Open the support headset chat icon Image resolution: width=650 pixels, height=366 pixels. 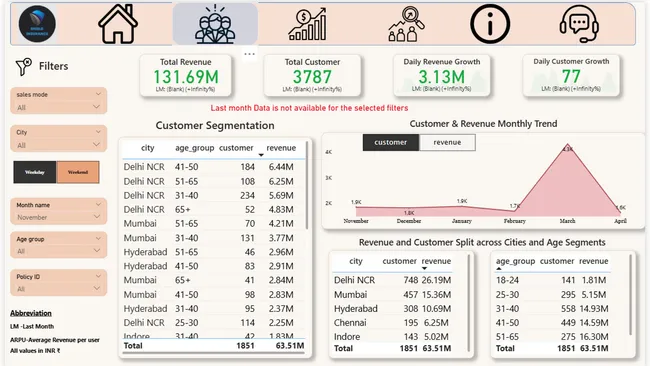pyautogui.click(x=579, y=24)
